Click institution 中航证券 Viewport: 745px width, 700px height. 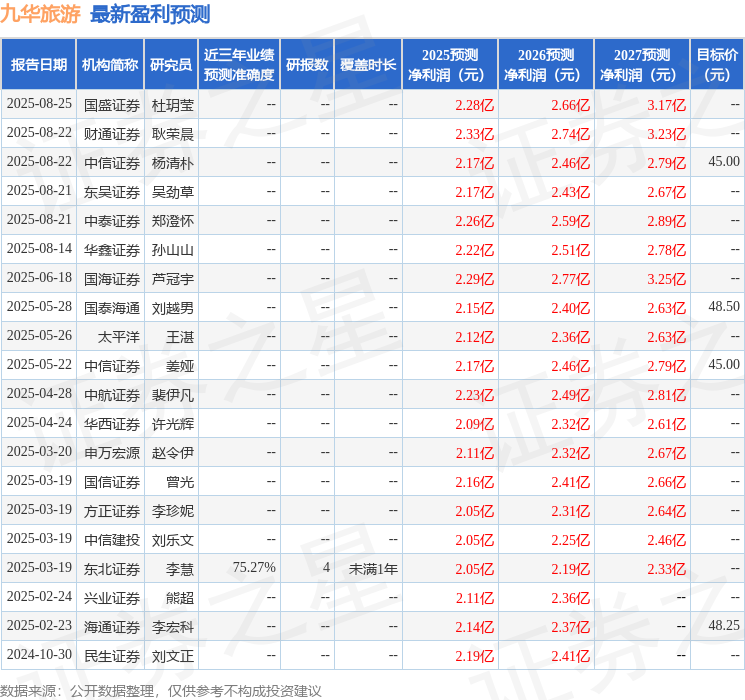pyautogui.click(x=112, y=395)
